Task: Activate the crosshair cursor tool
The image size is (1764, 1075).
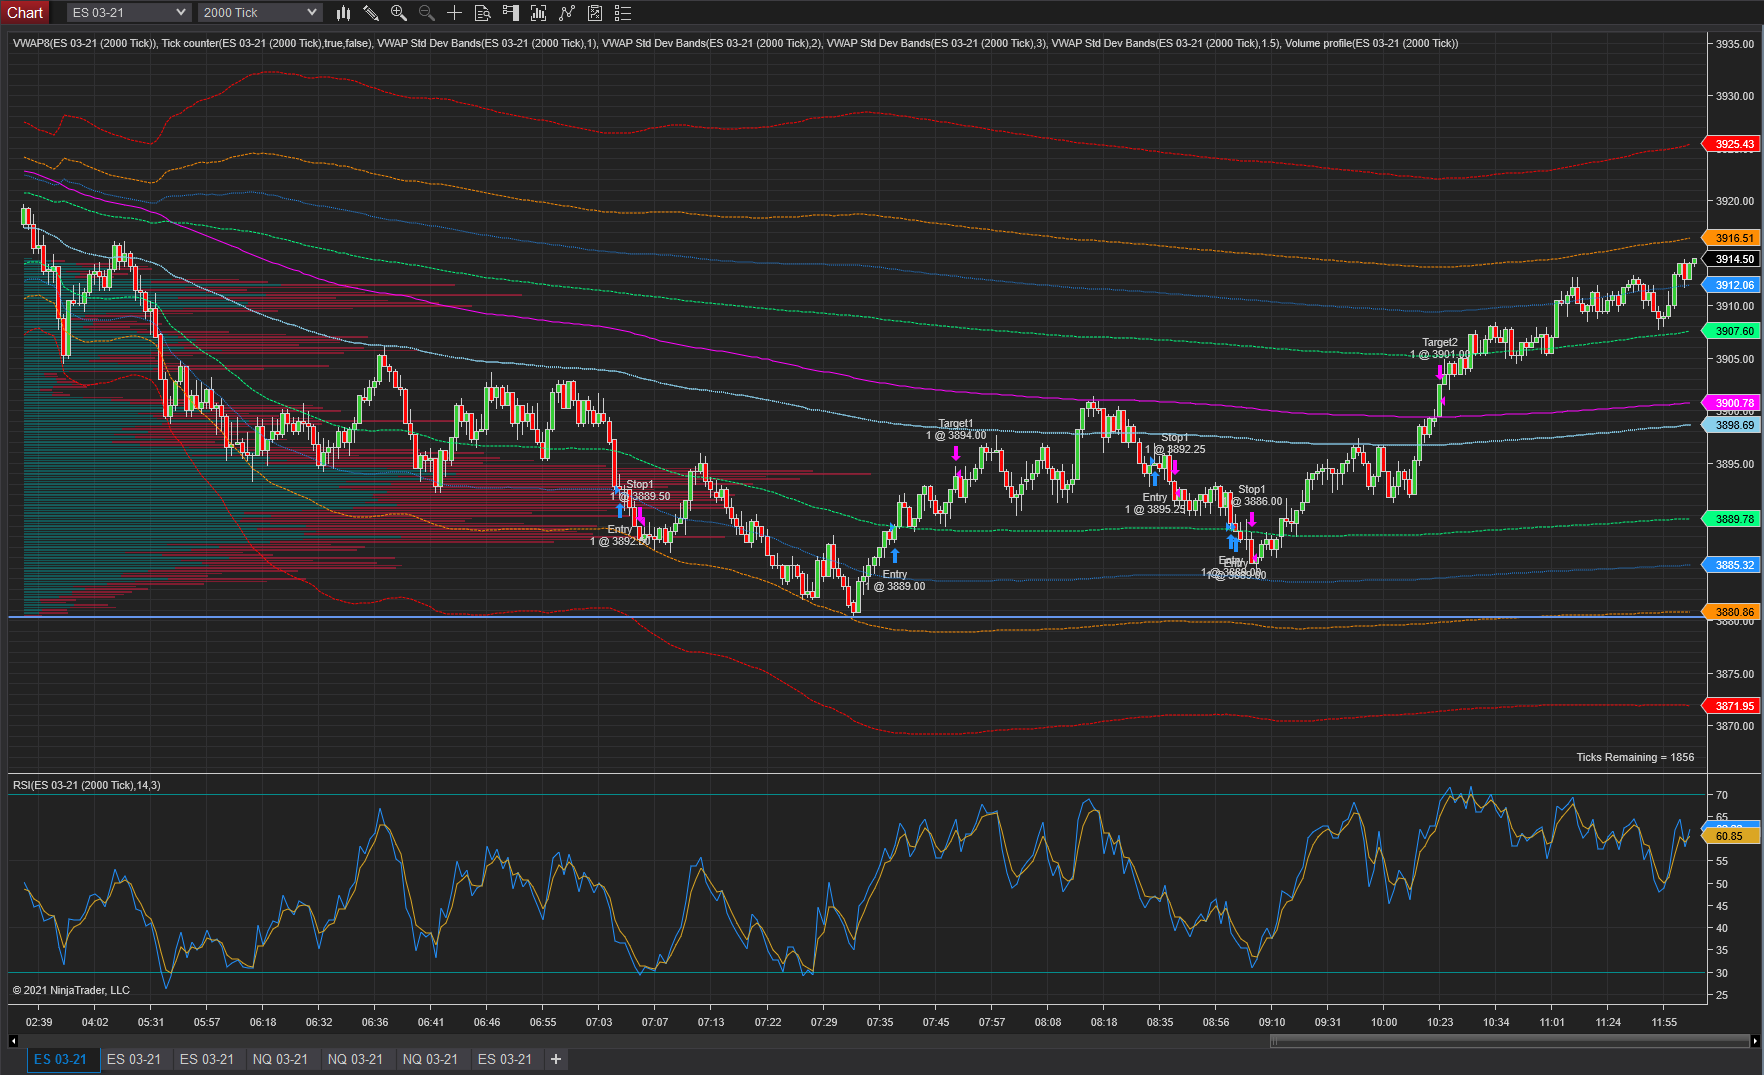Action: click(455, 13)
